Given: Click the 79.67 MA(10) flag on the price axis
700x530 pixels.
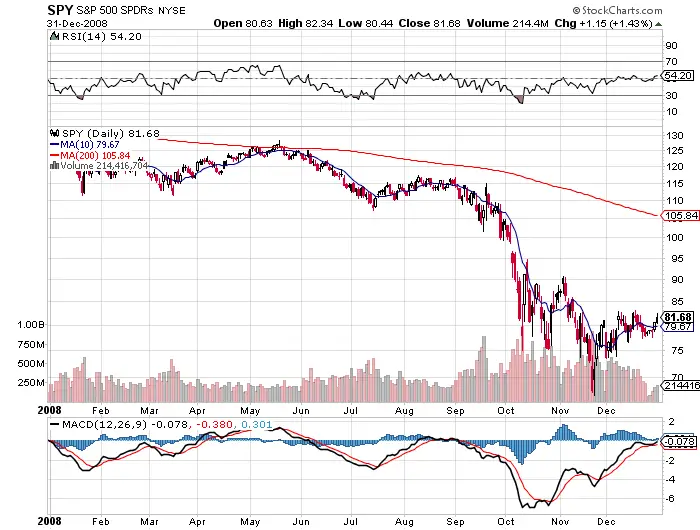Looking at the screenshot, I should [x=678, y=327].
